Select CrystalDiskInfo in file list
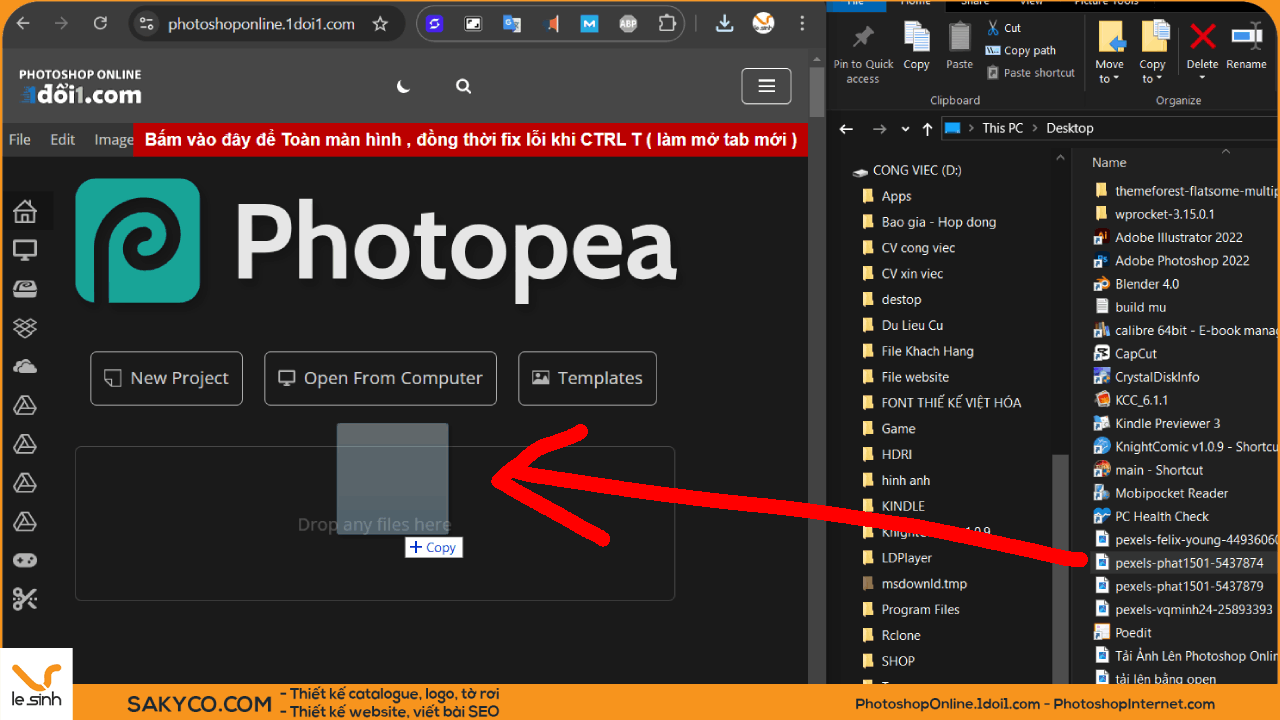The image size is (1280, 720). [1157, 377]
